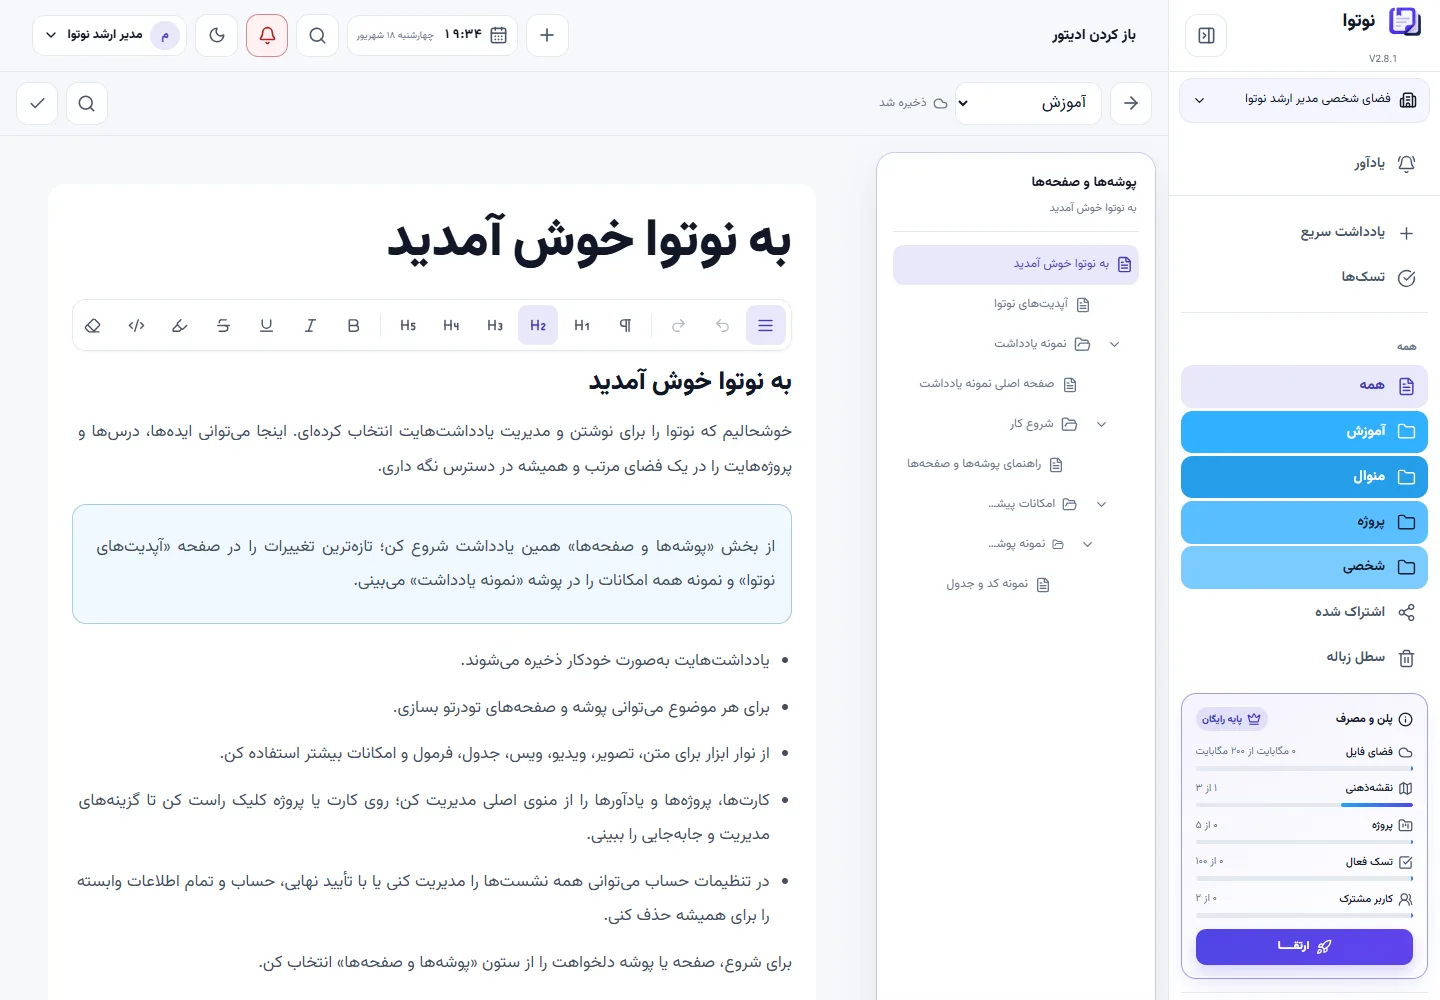The image size is (1440, 1000).
Task: Click the note title به نوتوا خوش آمدید
Action: pyautogui.click(x=589, y=240)
